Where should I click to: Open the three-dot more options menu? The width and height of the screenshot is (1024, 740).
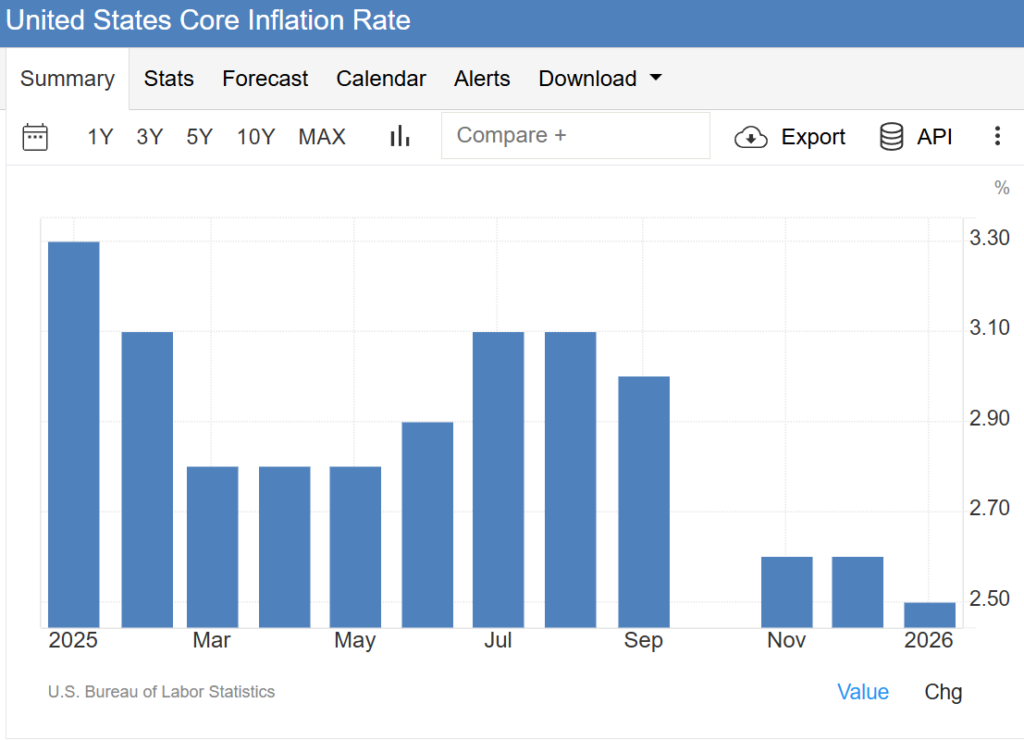tap(996, 137)
